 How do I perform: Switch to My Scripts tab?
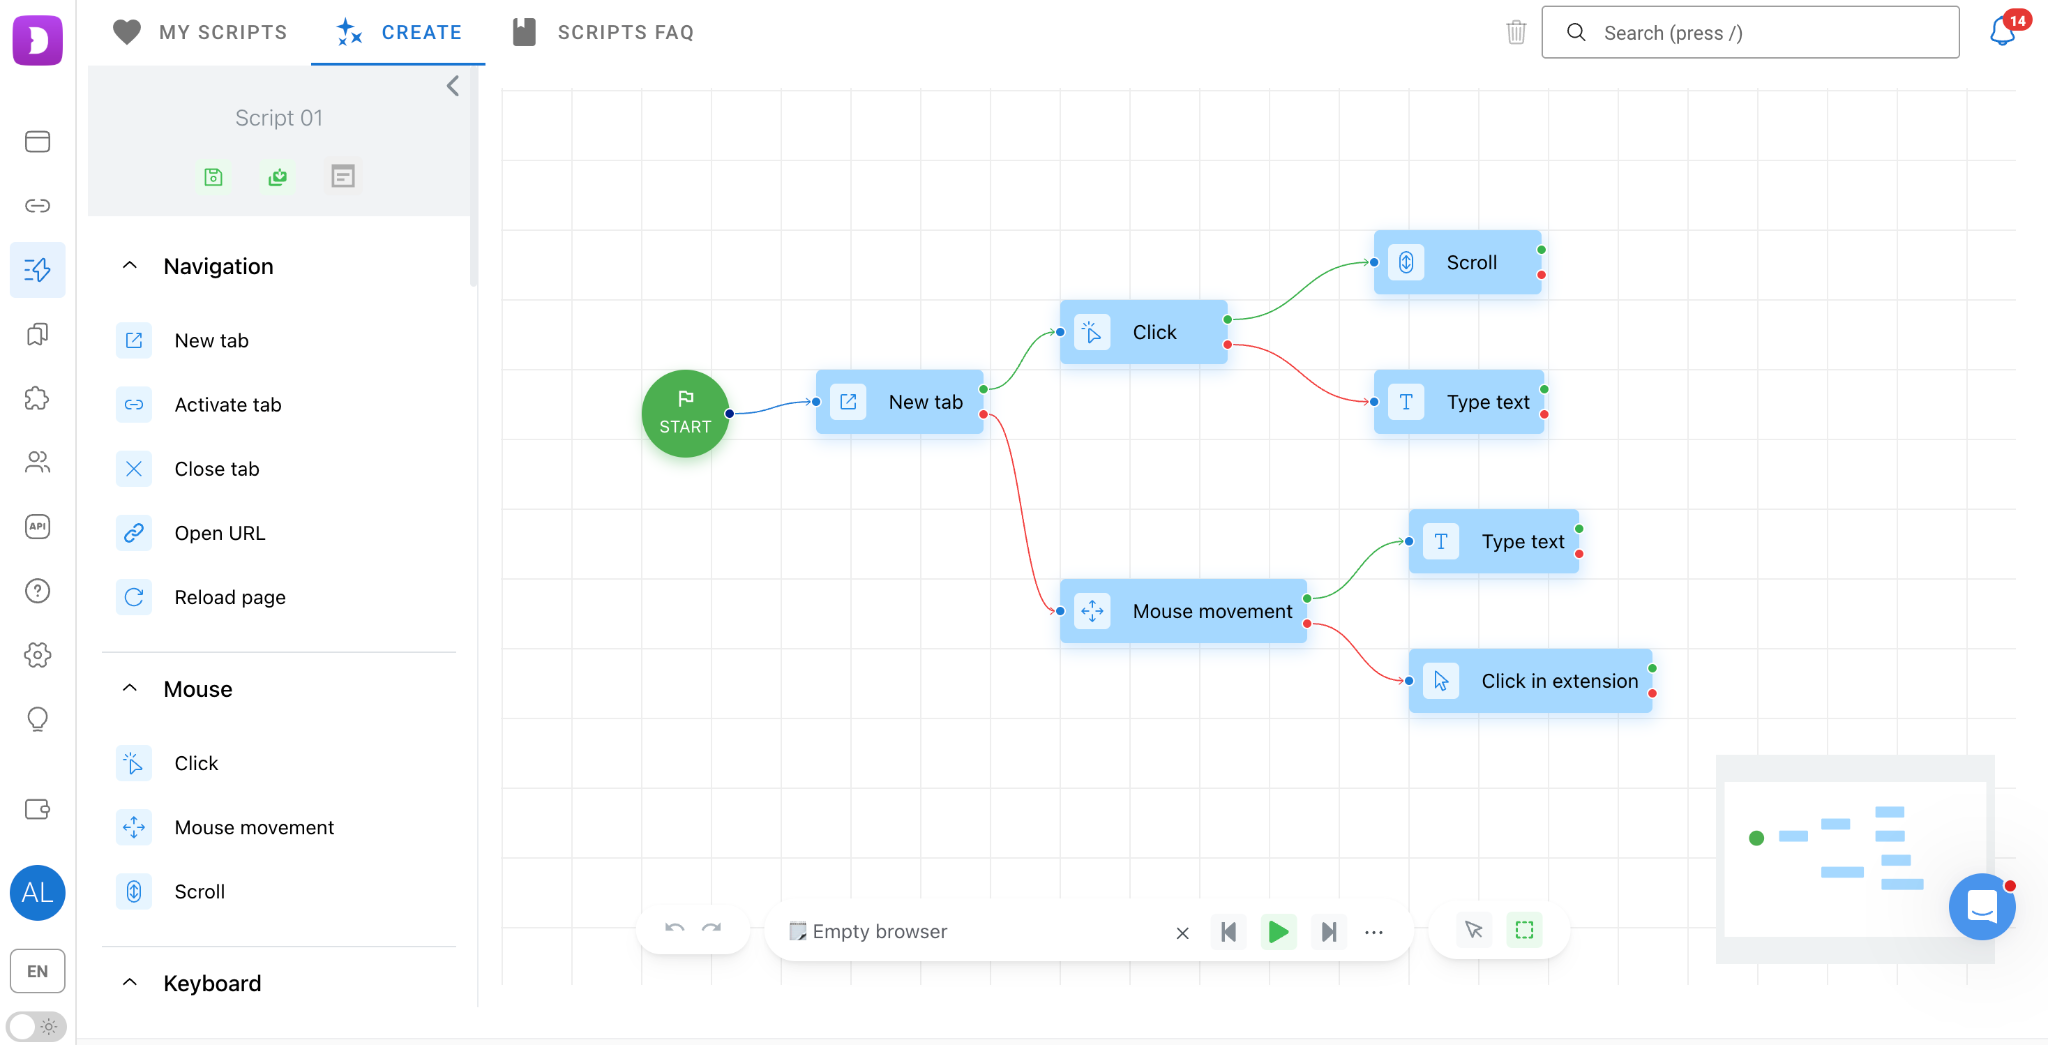click(200, 32)
